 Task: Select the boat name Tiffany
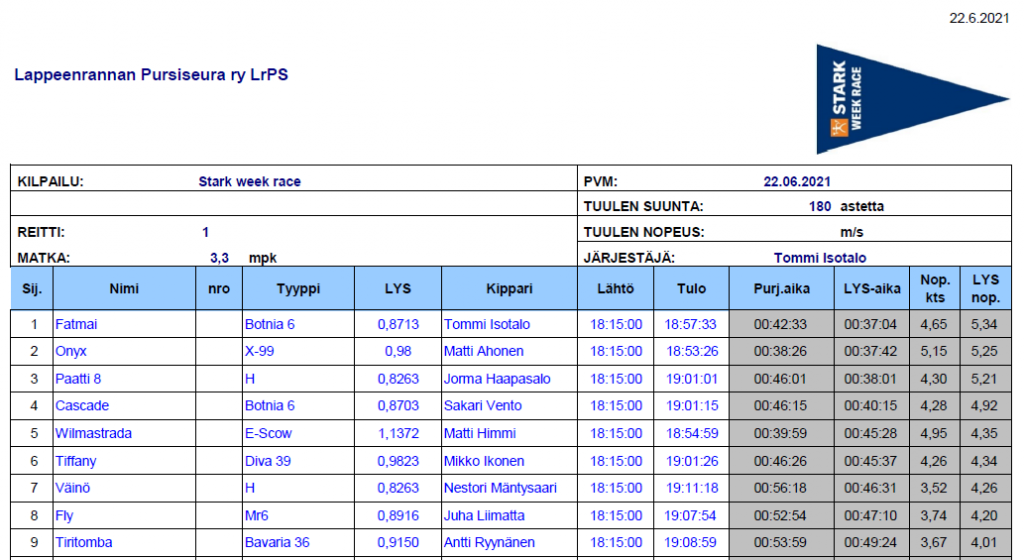(75, 461)
